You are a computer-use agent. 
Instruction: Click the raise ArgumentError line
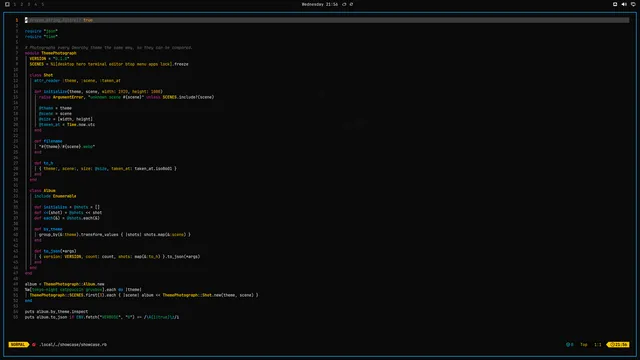pyautogui.click(x=127, y=97)
